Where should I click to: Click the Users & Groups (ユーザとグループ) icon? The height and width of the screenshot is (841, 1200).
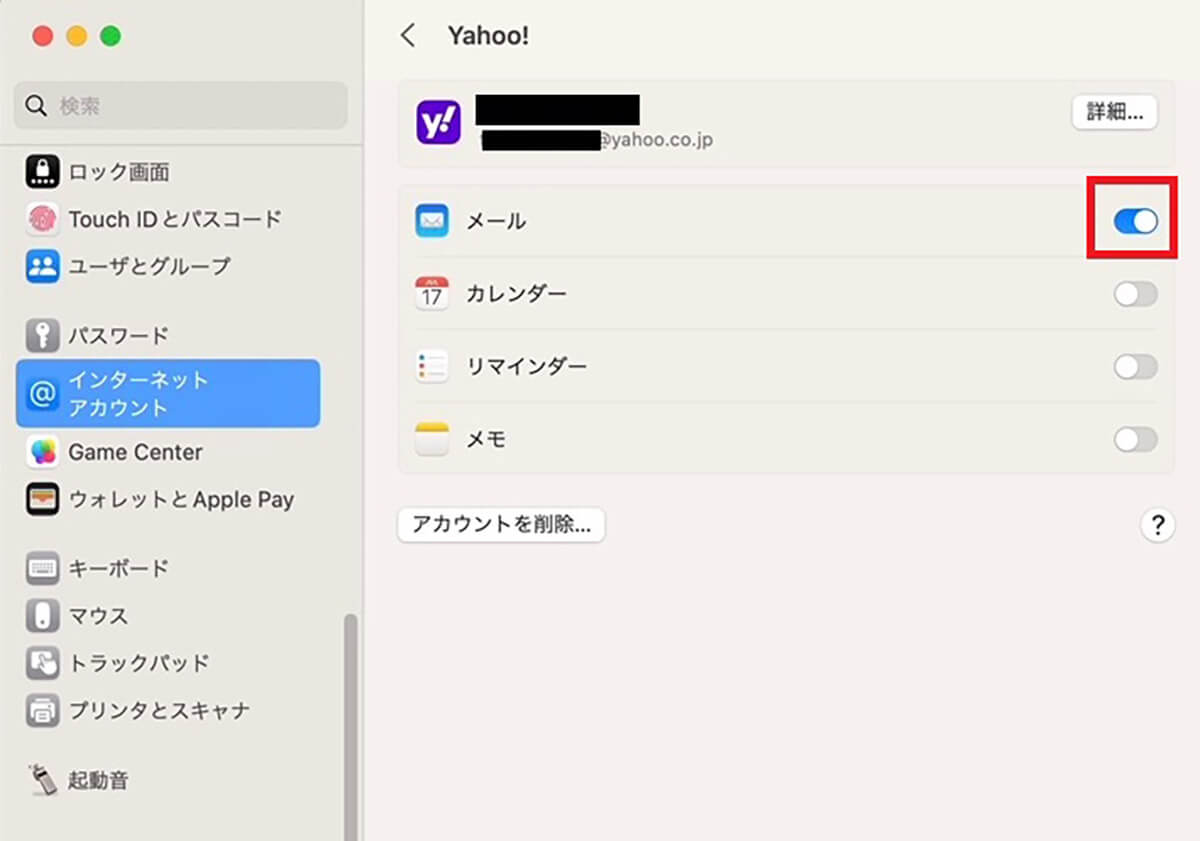(42, 266)
